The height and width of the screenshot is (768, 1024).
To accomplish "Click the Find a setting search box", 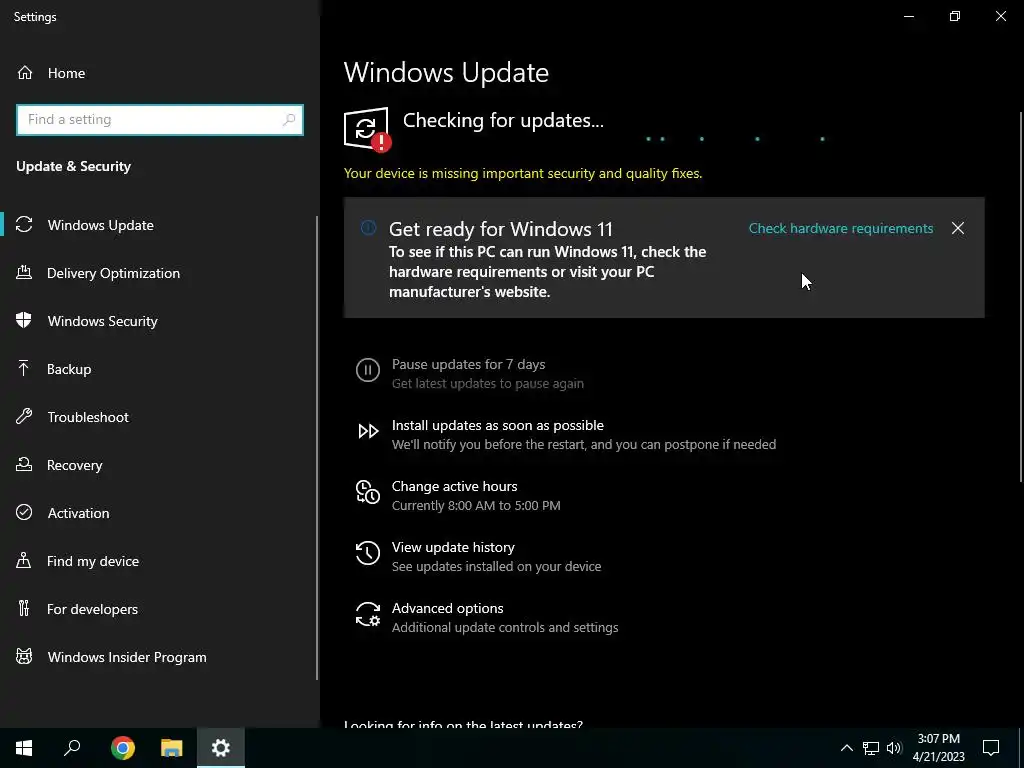I will point(159,120).
